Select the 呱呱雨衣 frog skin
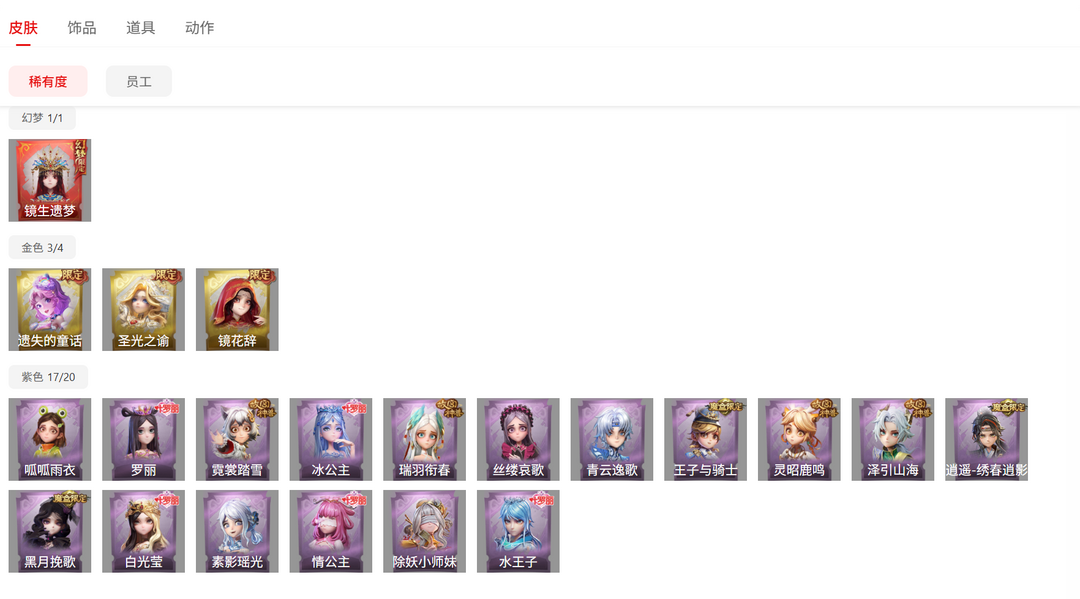The image size is (1080, 599). pyautogui.click(x=50, y=439)
